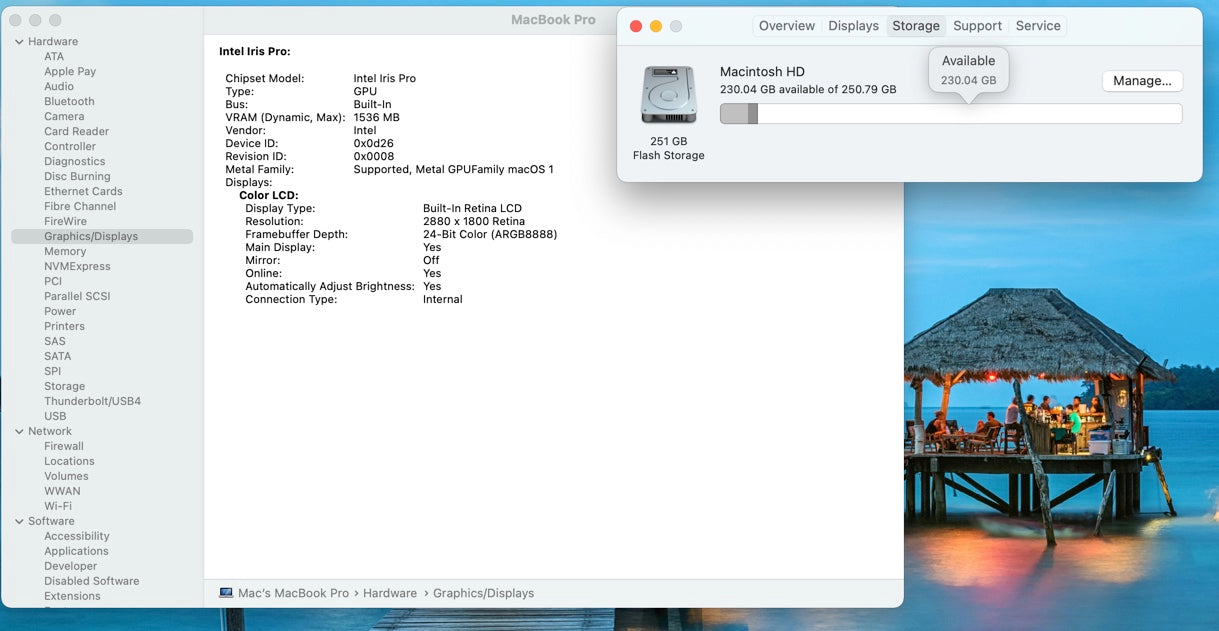Click the red close button of the Storage window
This screenshot has height=631, width=1219.
635,26
